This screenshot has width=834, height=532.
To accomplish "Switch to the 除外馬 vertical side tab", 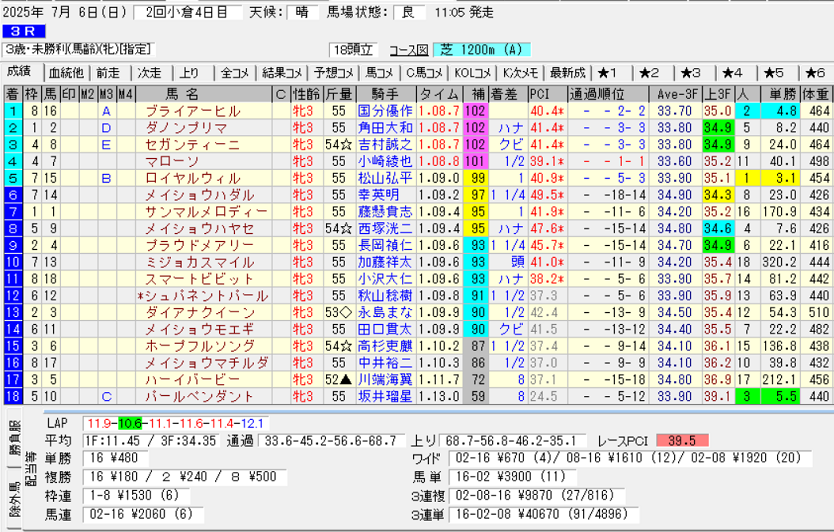I will (13, 508).
